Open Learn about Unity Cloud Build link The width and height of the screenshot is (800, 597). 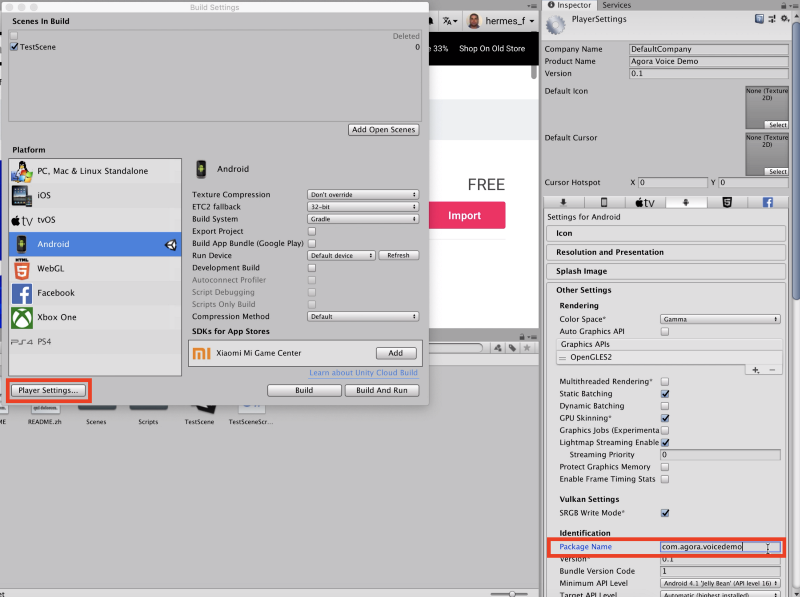click(363, 373)
